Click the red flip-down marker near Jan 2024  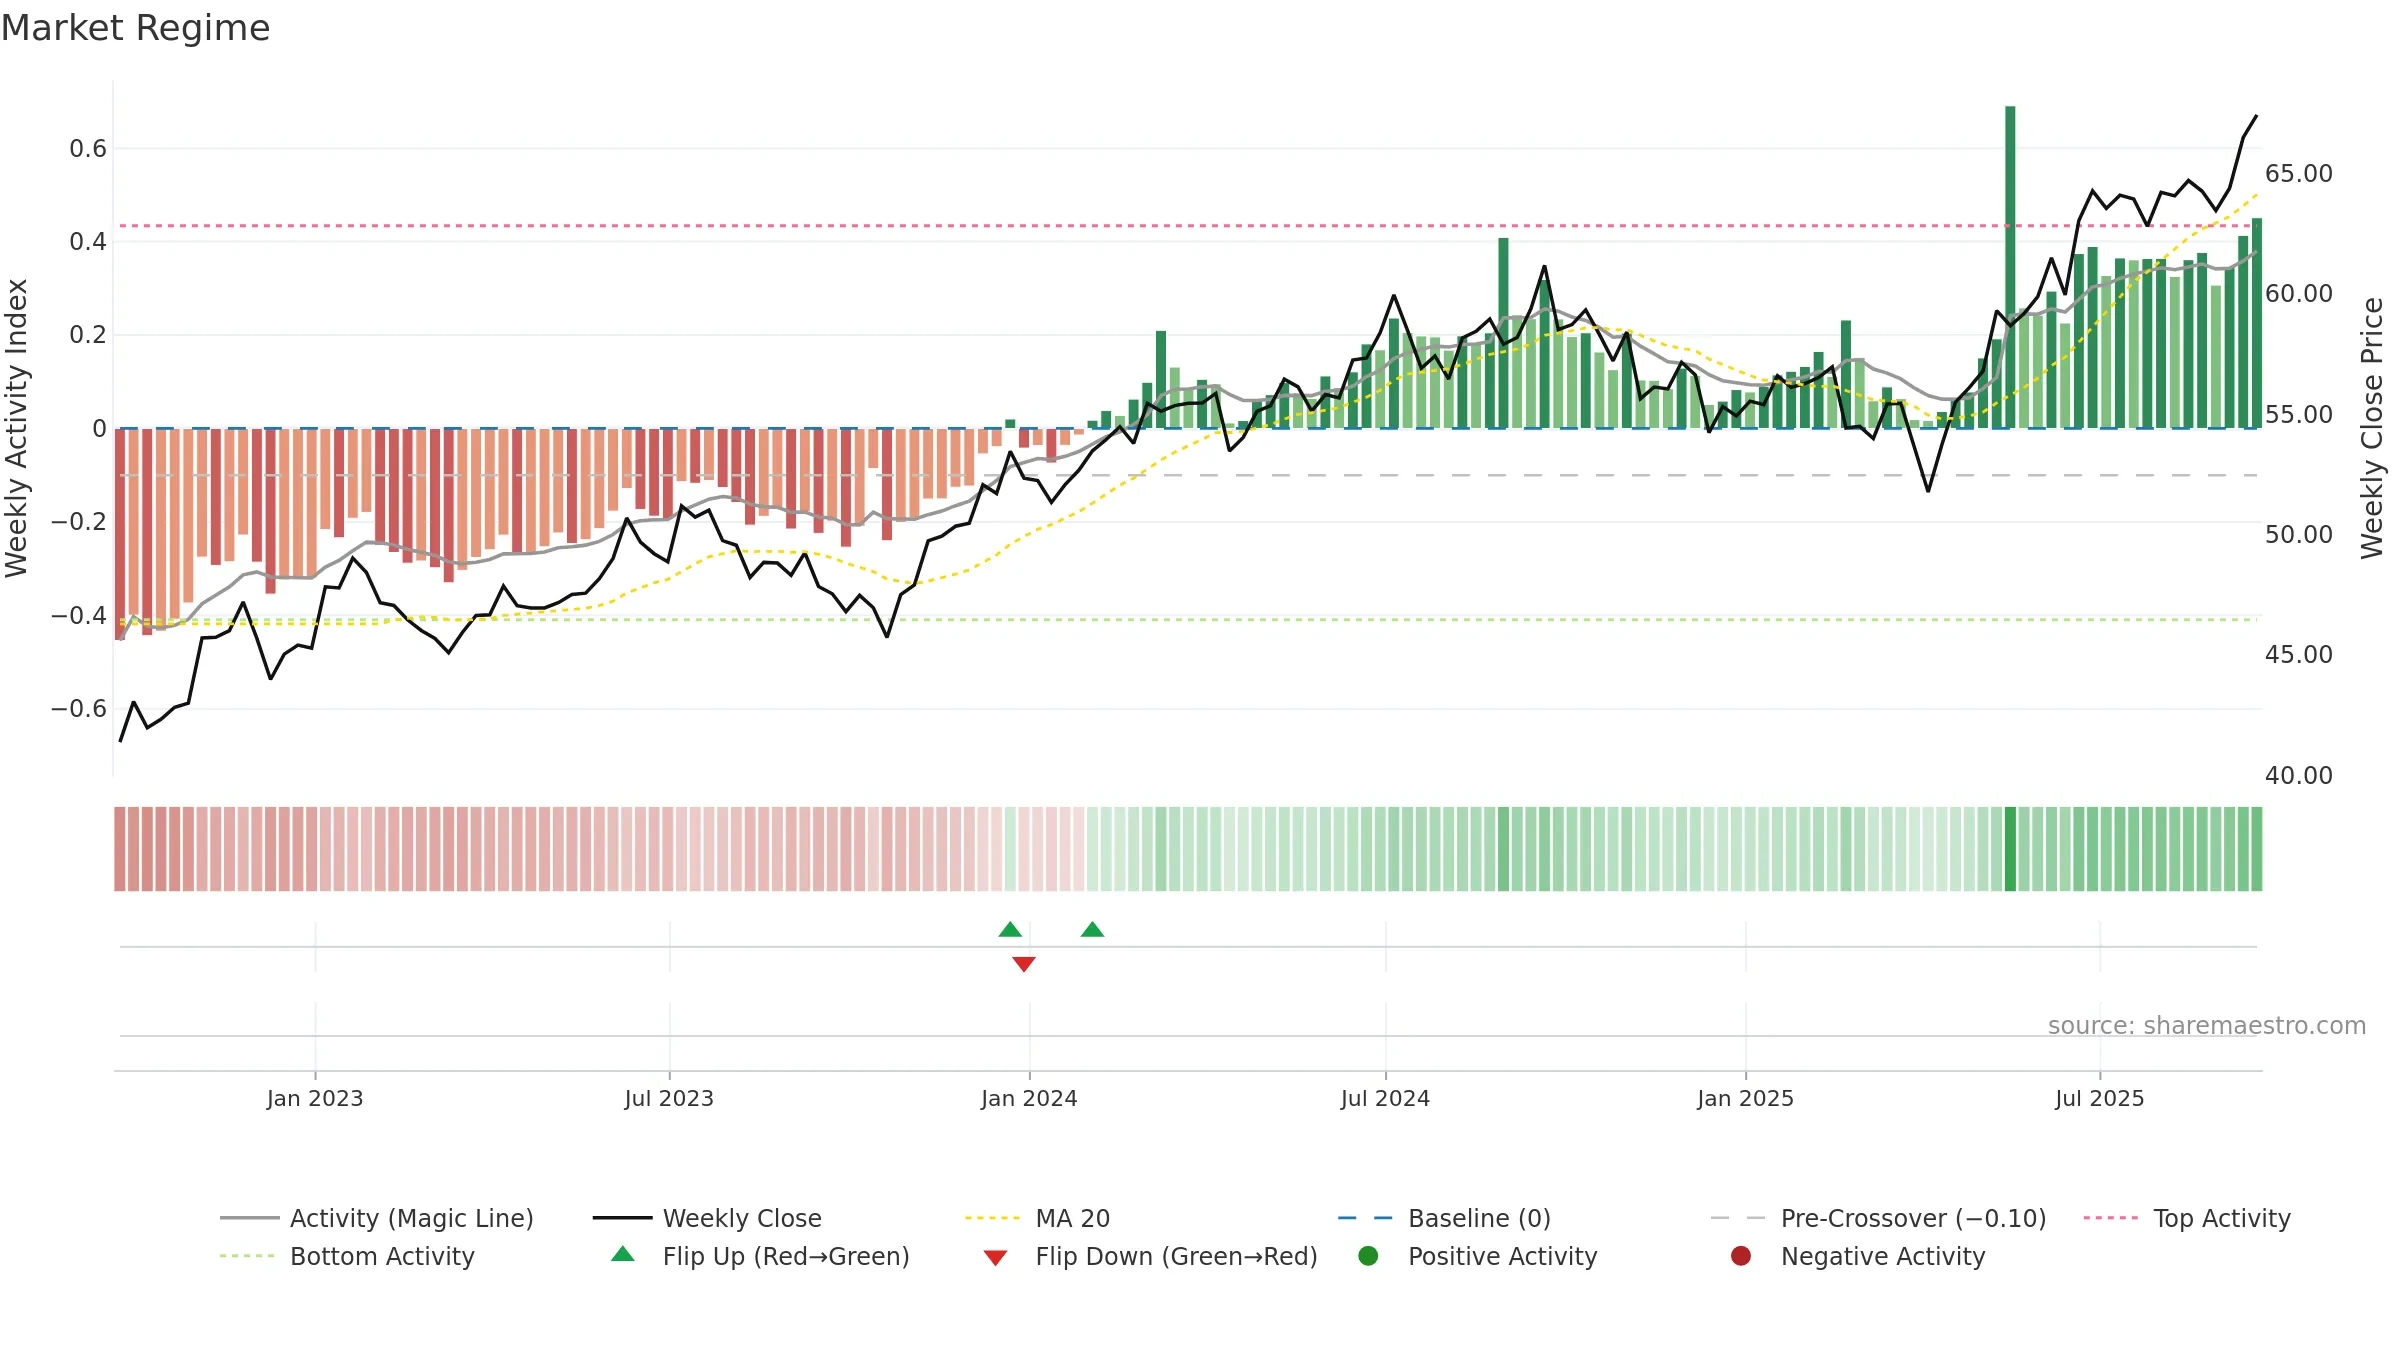pos(1024,964)
